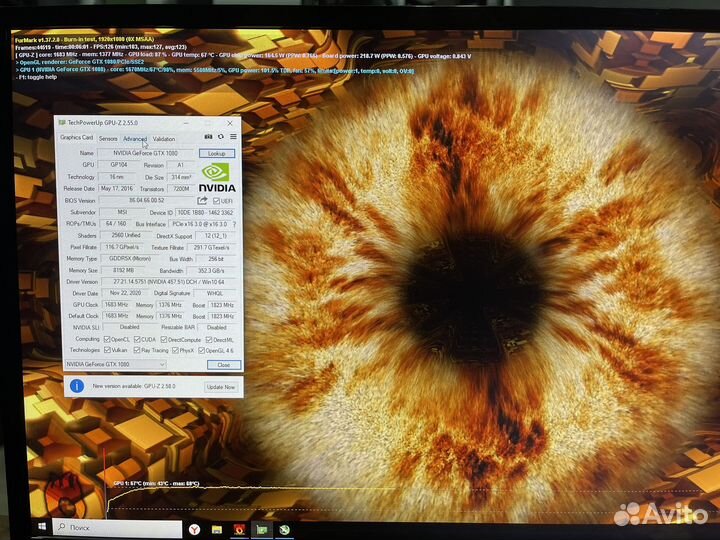Screen dimensions: 720x540
Task: Toggle the DirectCompute checkbox
Action: [x=164, y=340]
